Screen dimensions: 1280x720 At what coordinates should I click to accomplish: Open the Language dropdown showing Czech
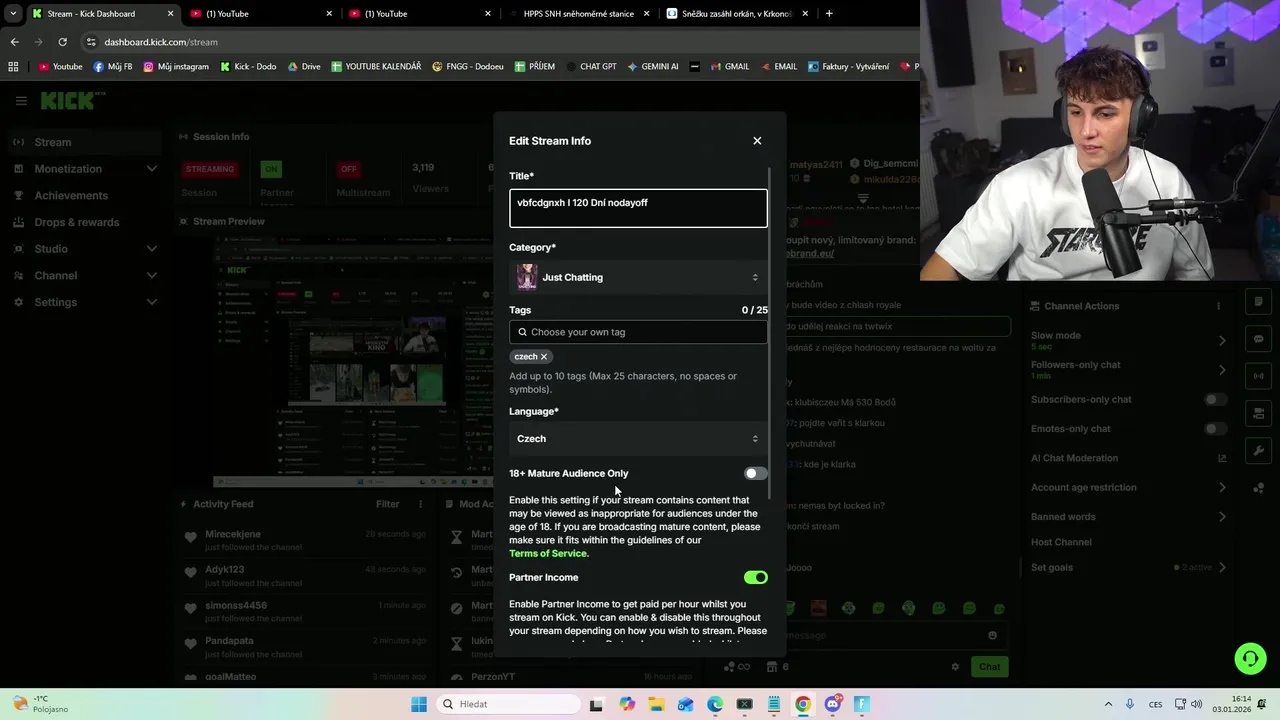pyautogui.click(x=638, y=439)
